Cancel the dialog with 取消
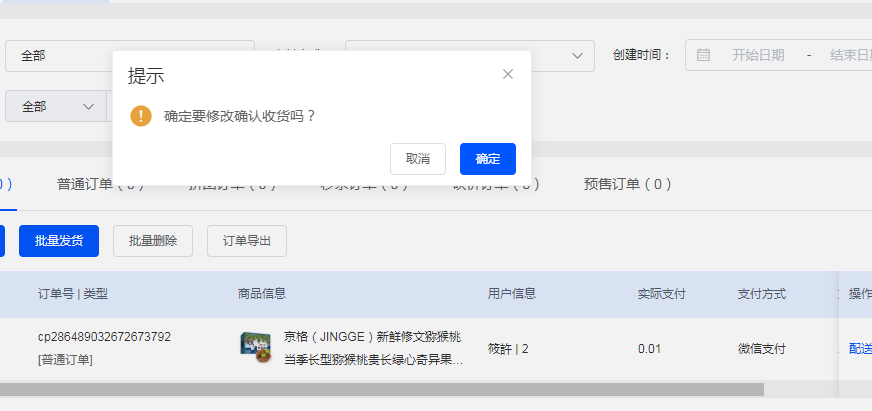 [418, 159]
